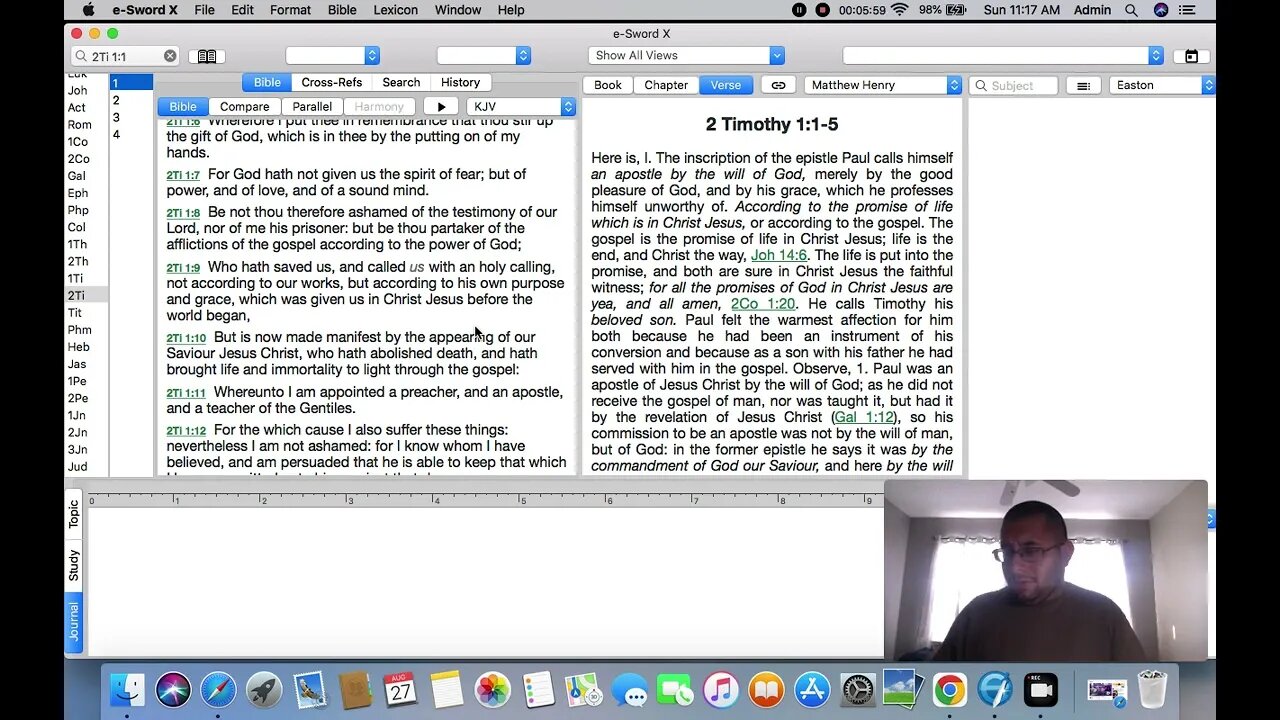Open the Bible menu
Image resolution: width=1280 pixels, height=720 pixels.
[342, 10]
